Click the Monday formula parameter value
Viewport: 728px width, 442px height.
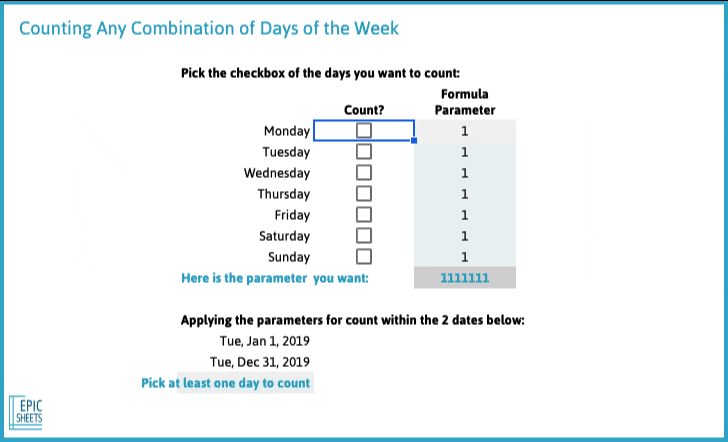pyautogui.click(x=465, y=131)
